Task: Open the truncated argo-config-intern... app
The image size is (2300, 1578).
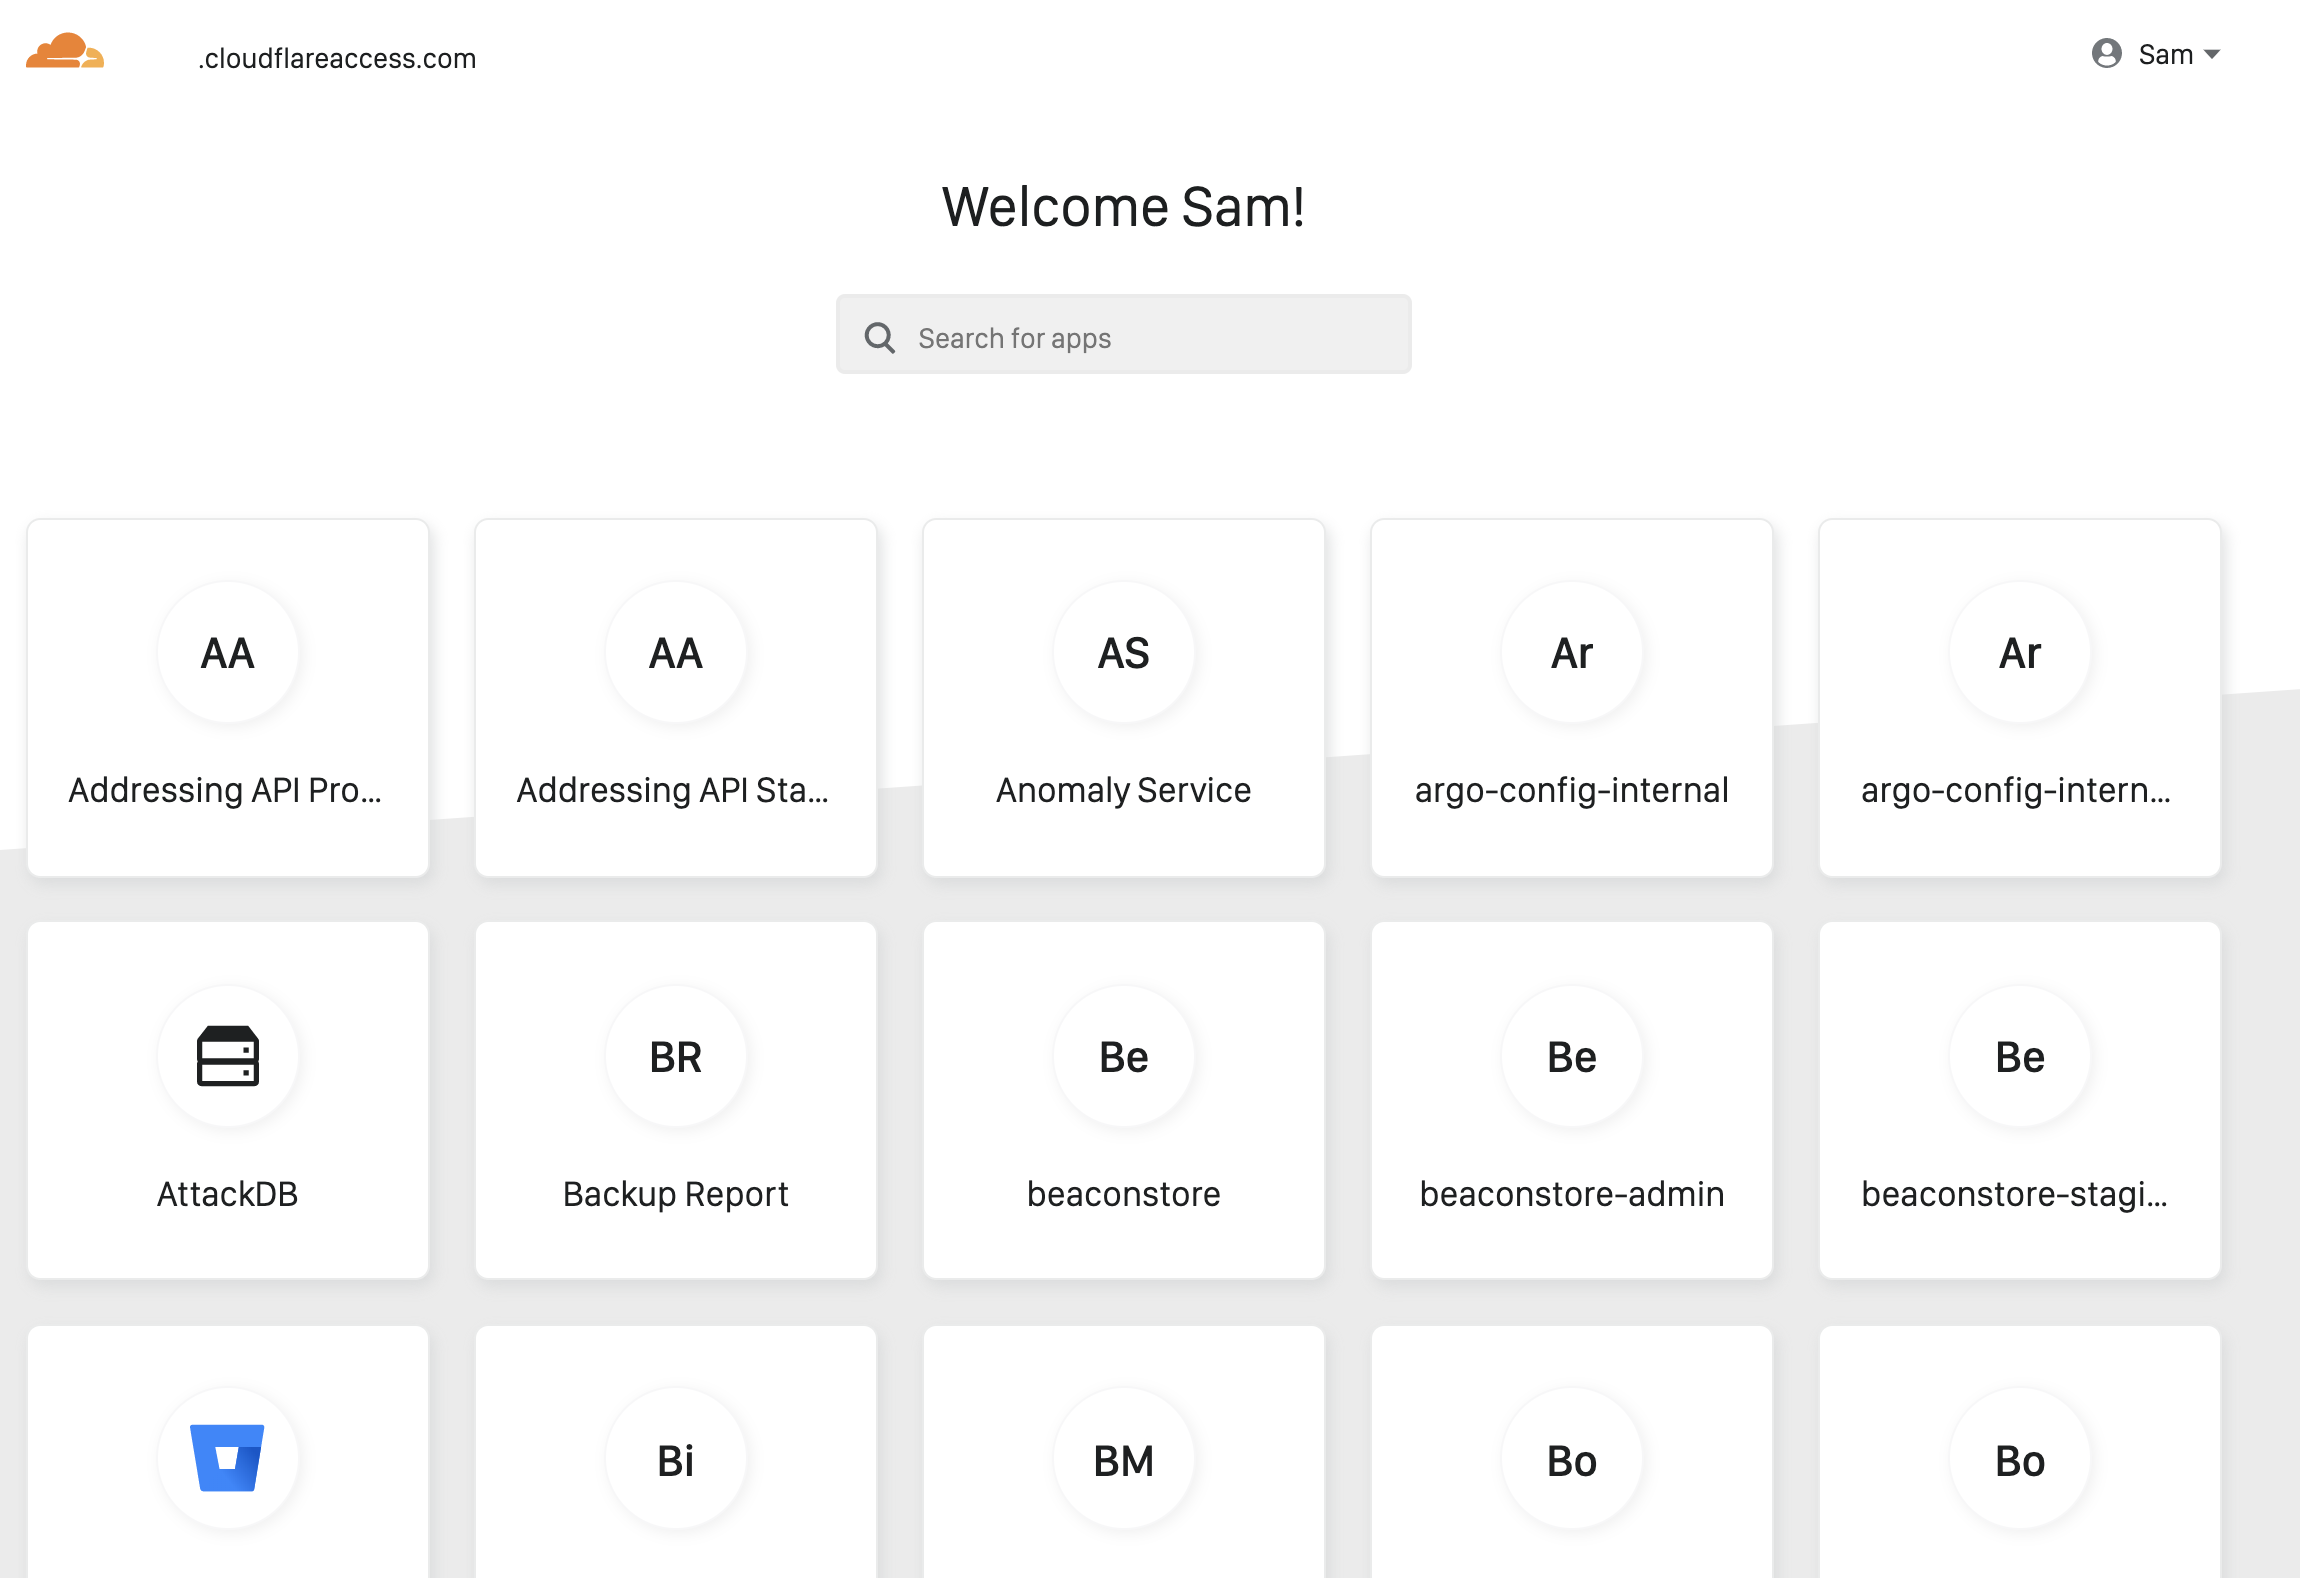Action: pyautogui.click(x=2020, y=697)
